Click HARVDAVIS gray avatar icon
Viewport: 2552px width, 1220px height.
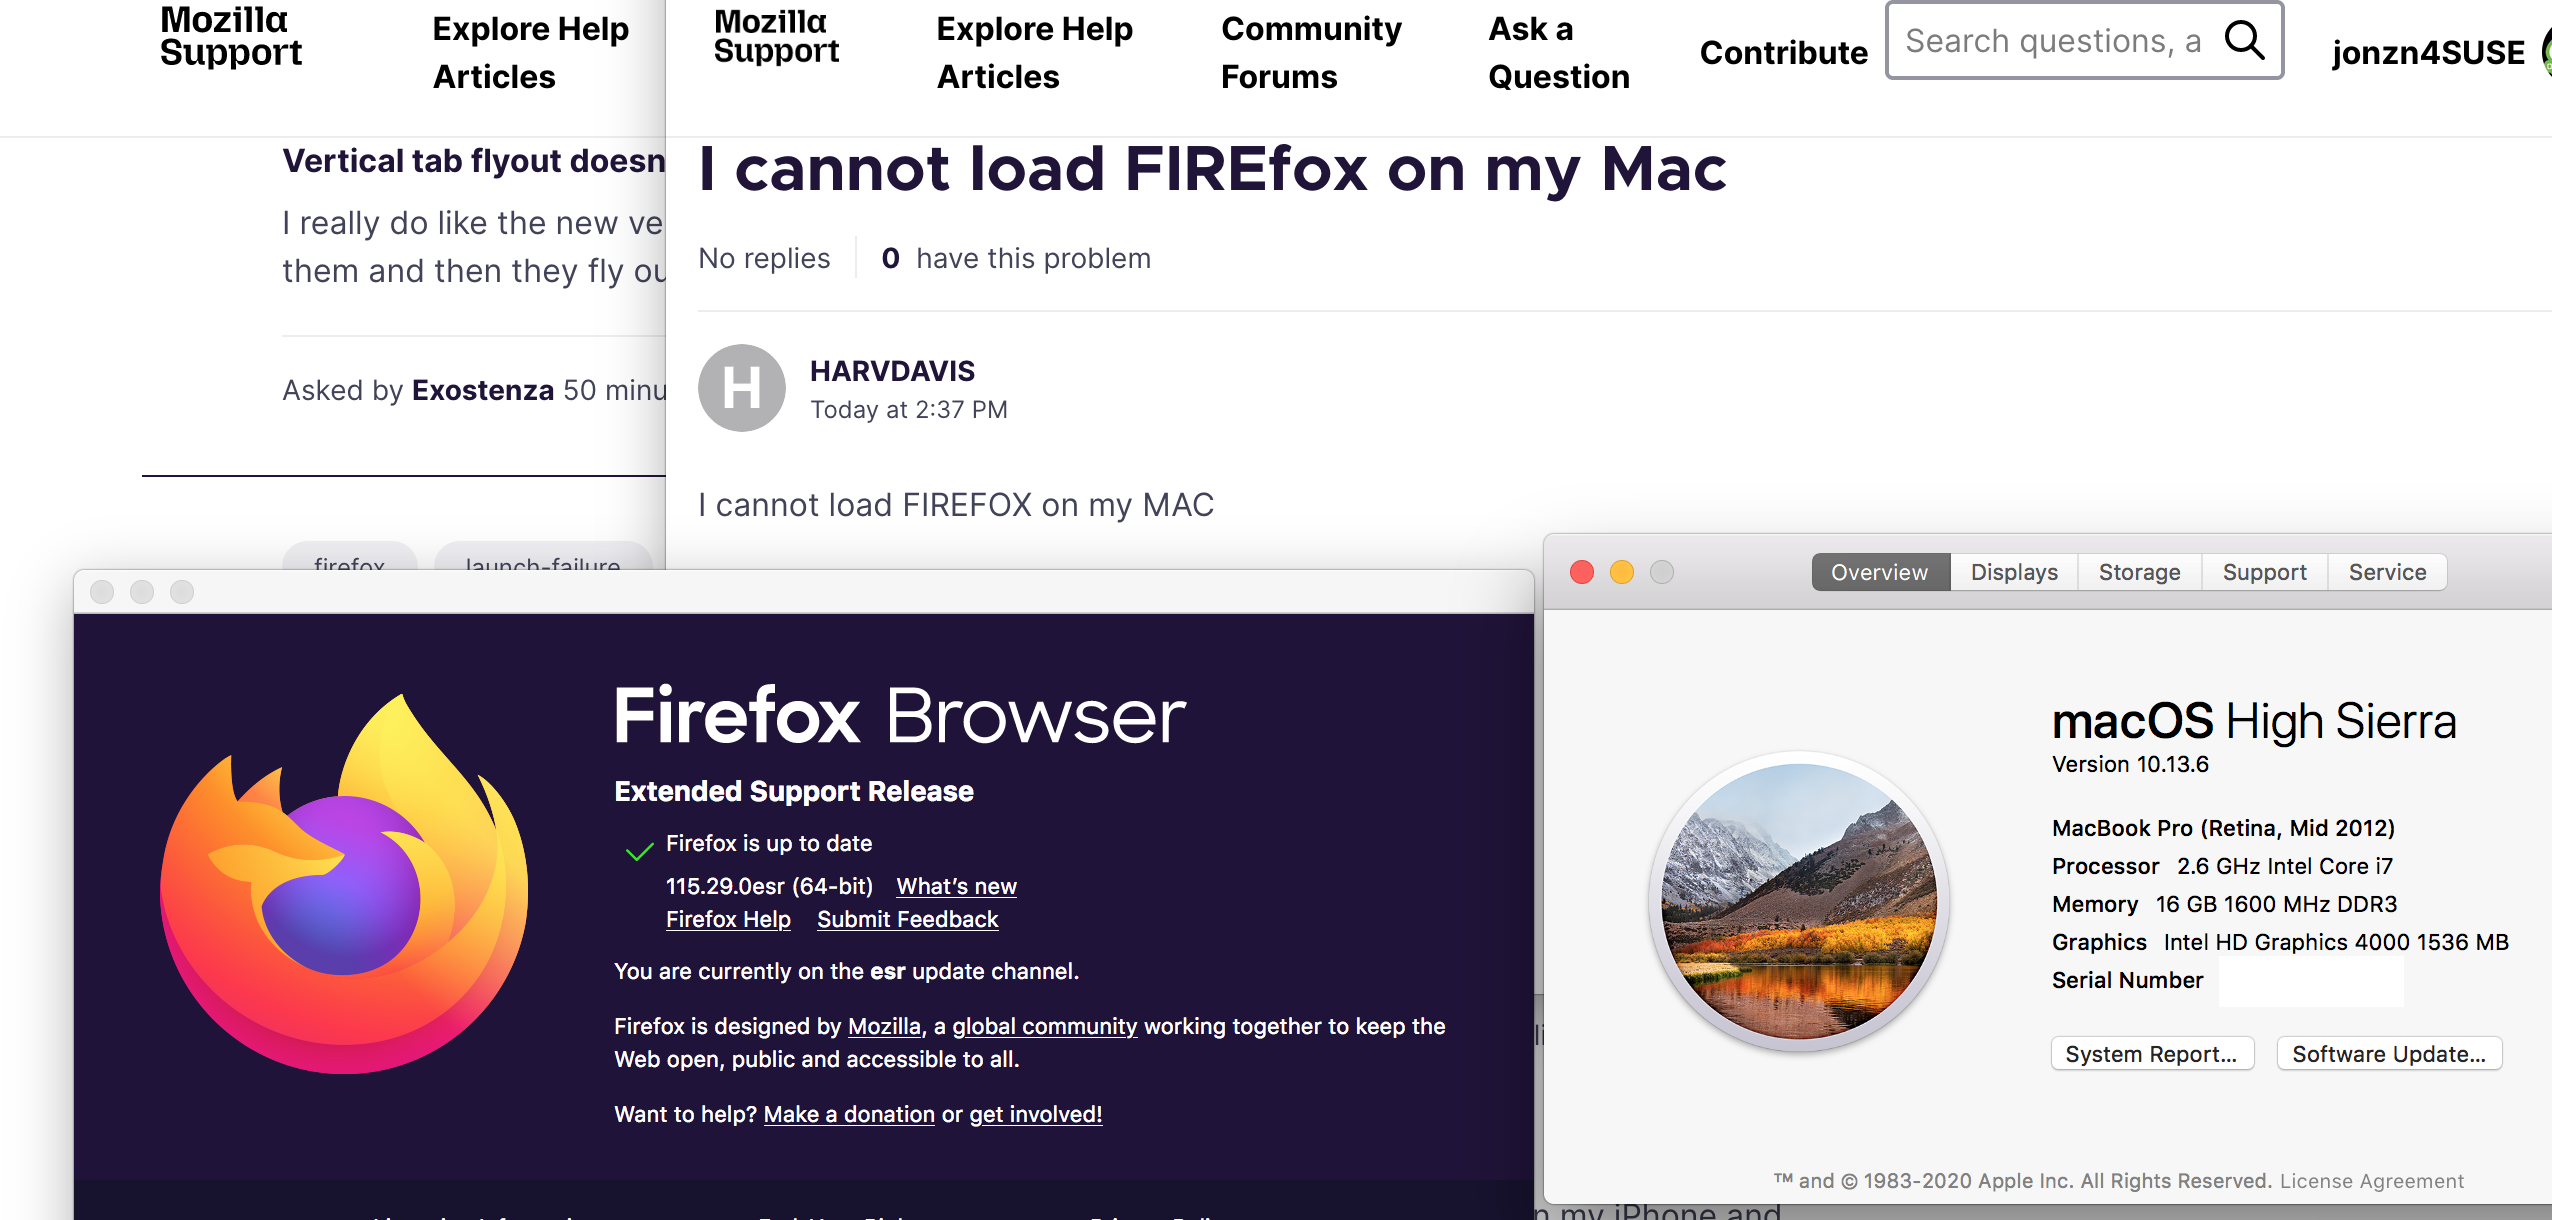coord(741,388)
